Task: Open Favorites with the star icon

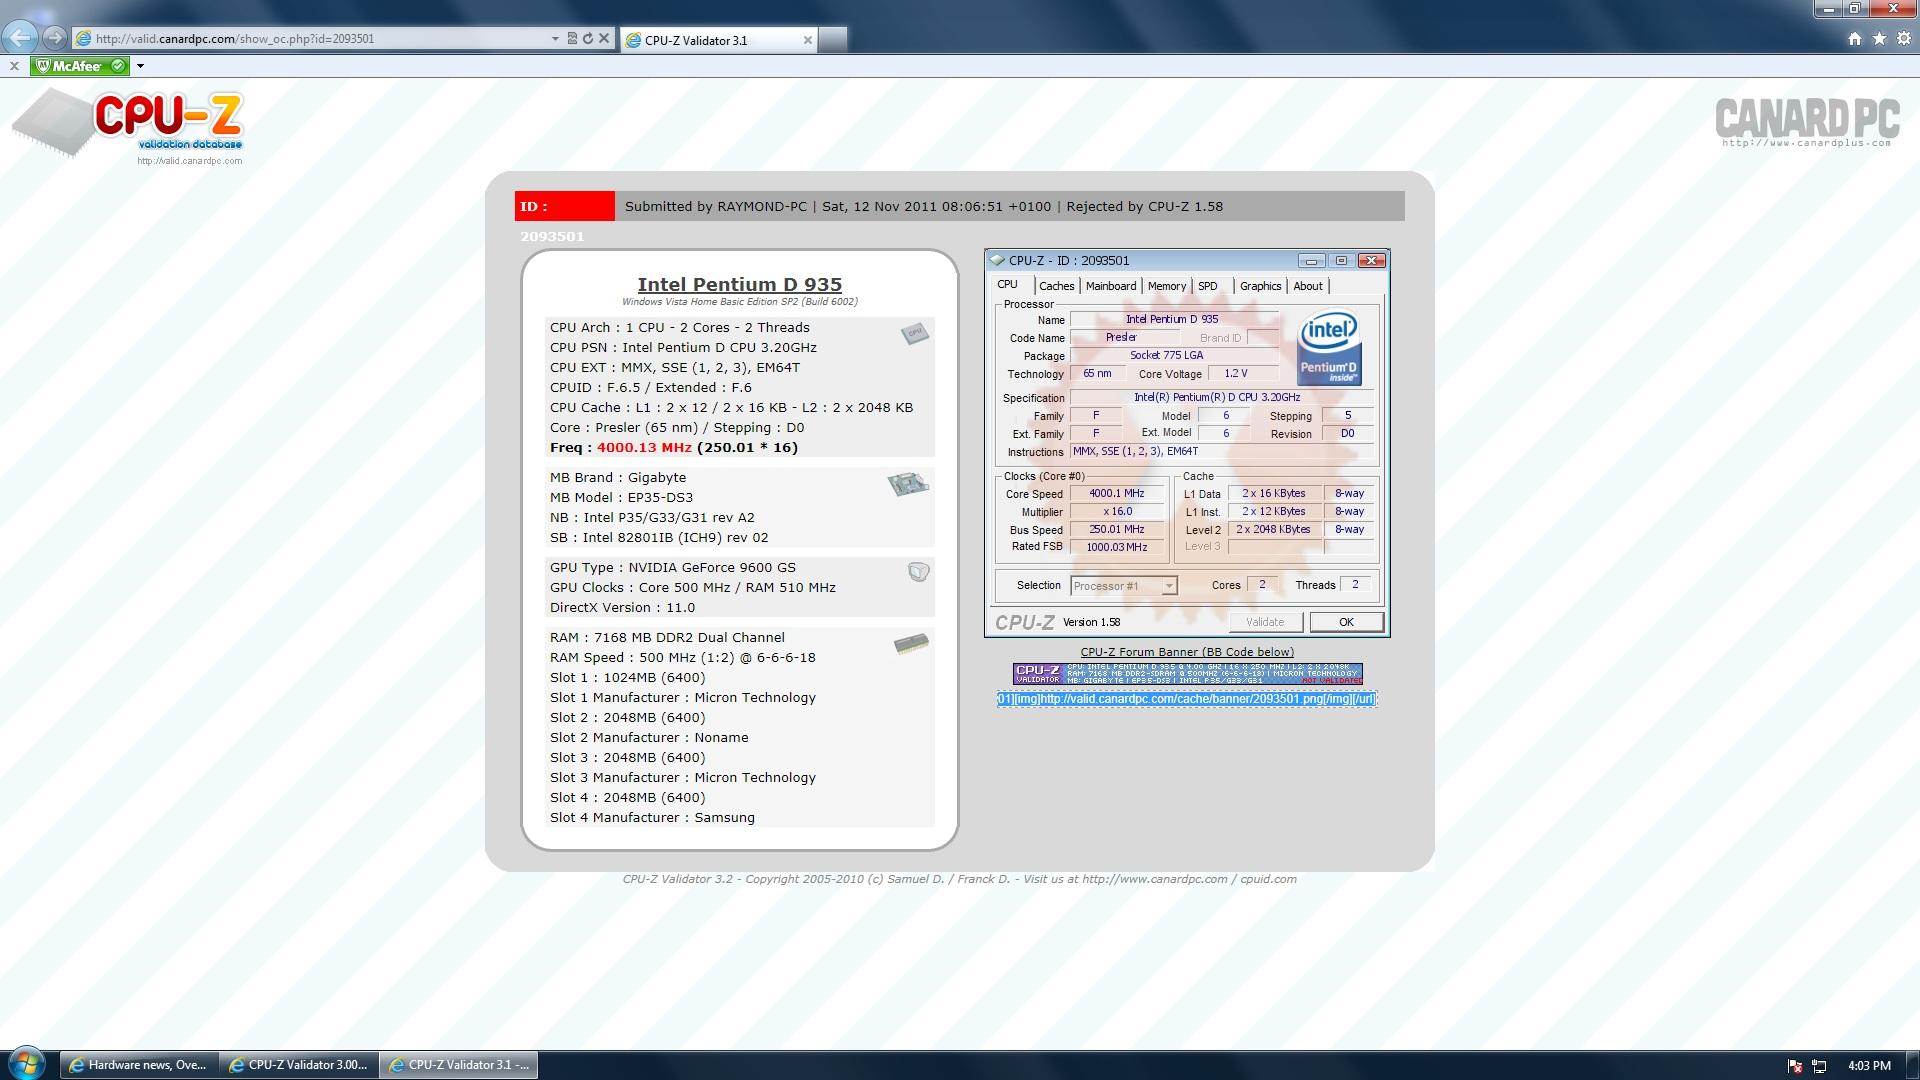Action: coord(1879,39)
